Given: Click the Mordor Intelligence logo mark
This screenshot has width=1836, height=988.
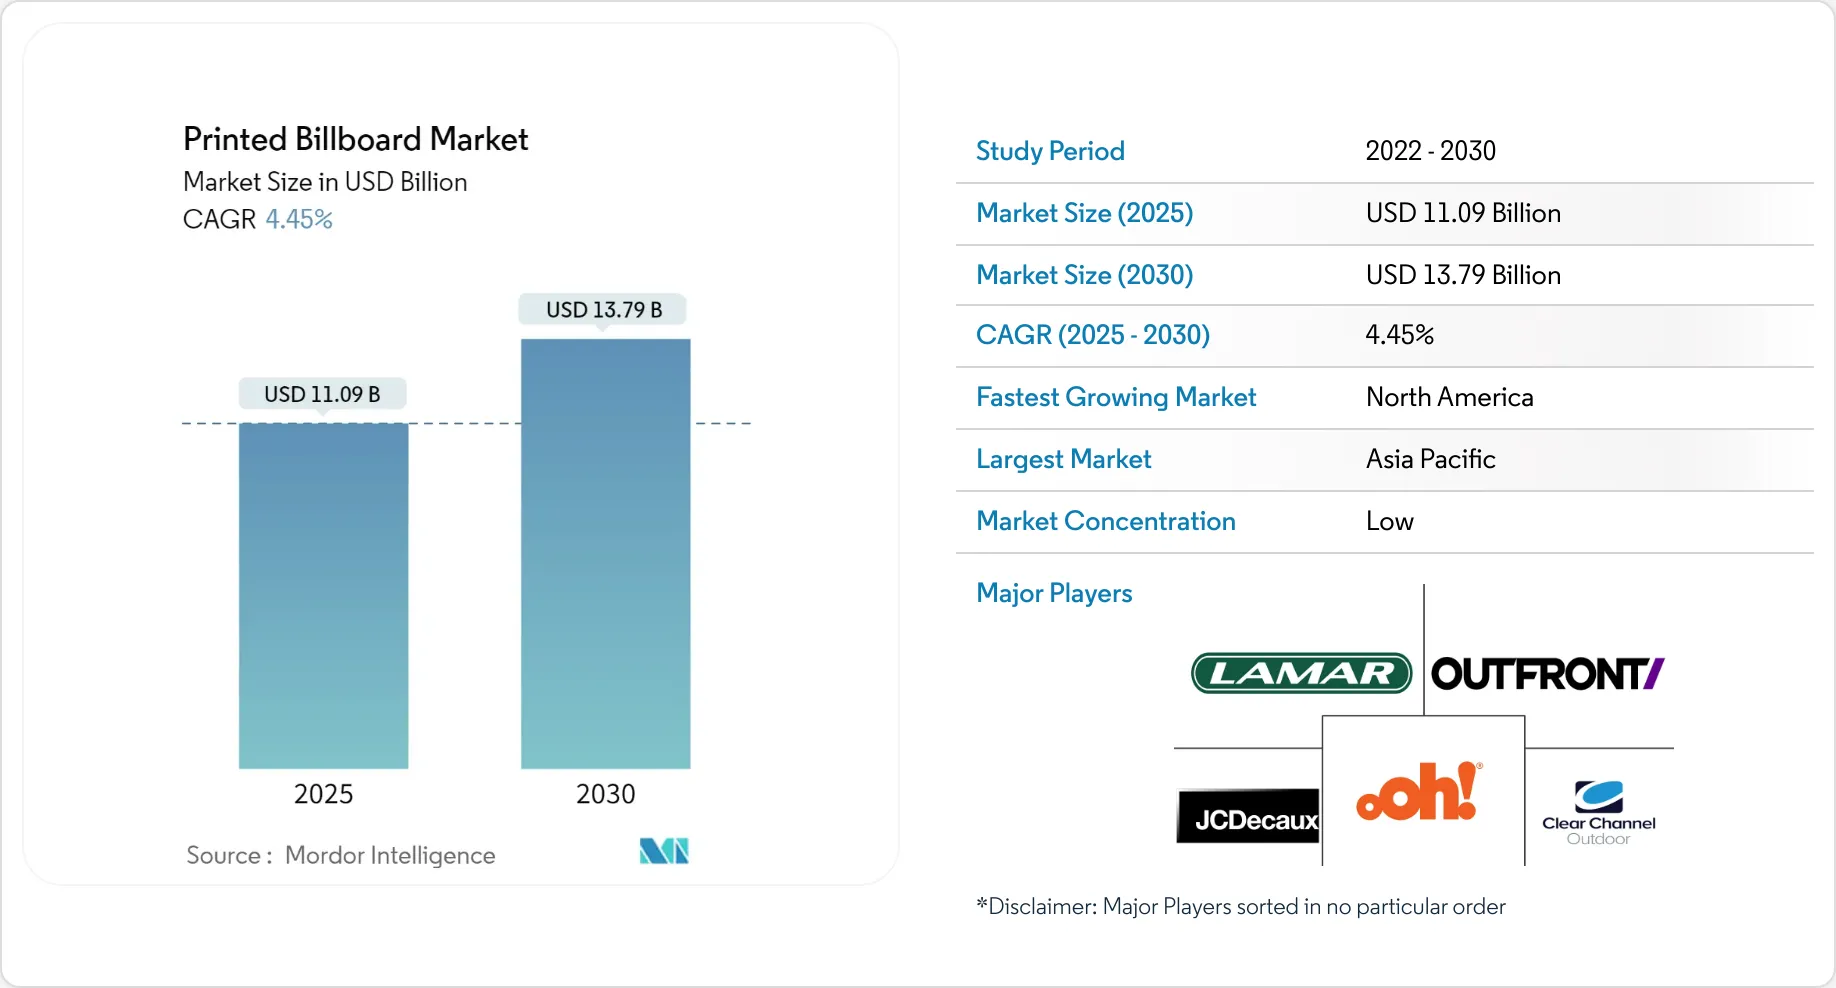Looking at the screenshot, I should [664, 851].
